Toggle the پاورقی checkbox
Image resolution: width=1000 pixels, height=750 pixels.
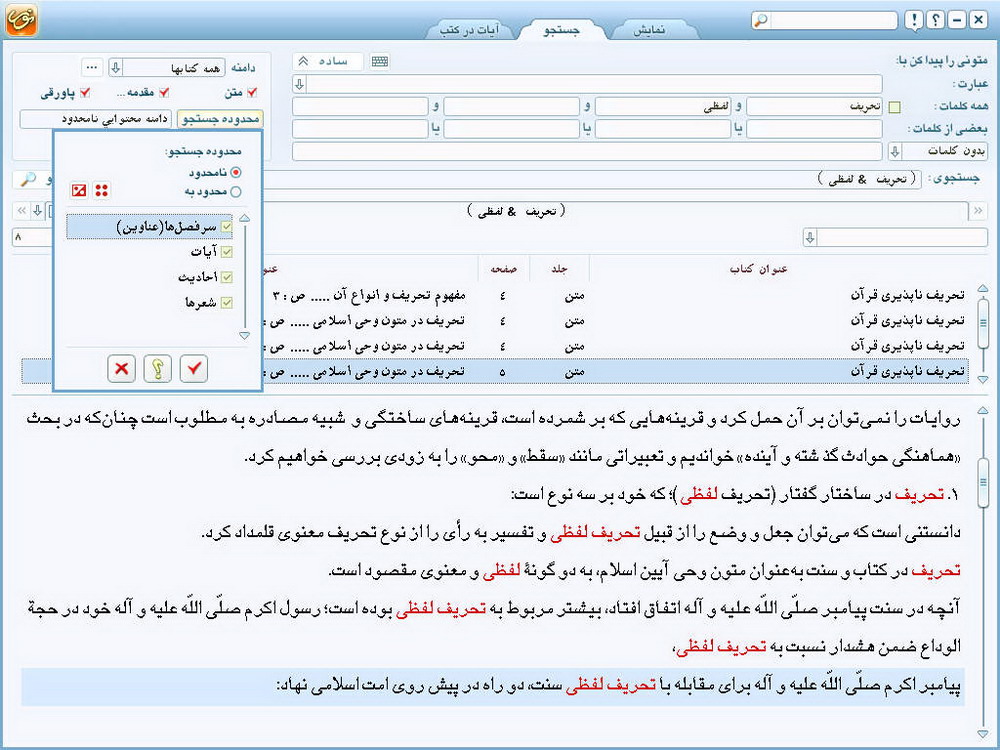(x=85, y=92)
